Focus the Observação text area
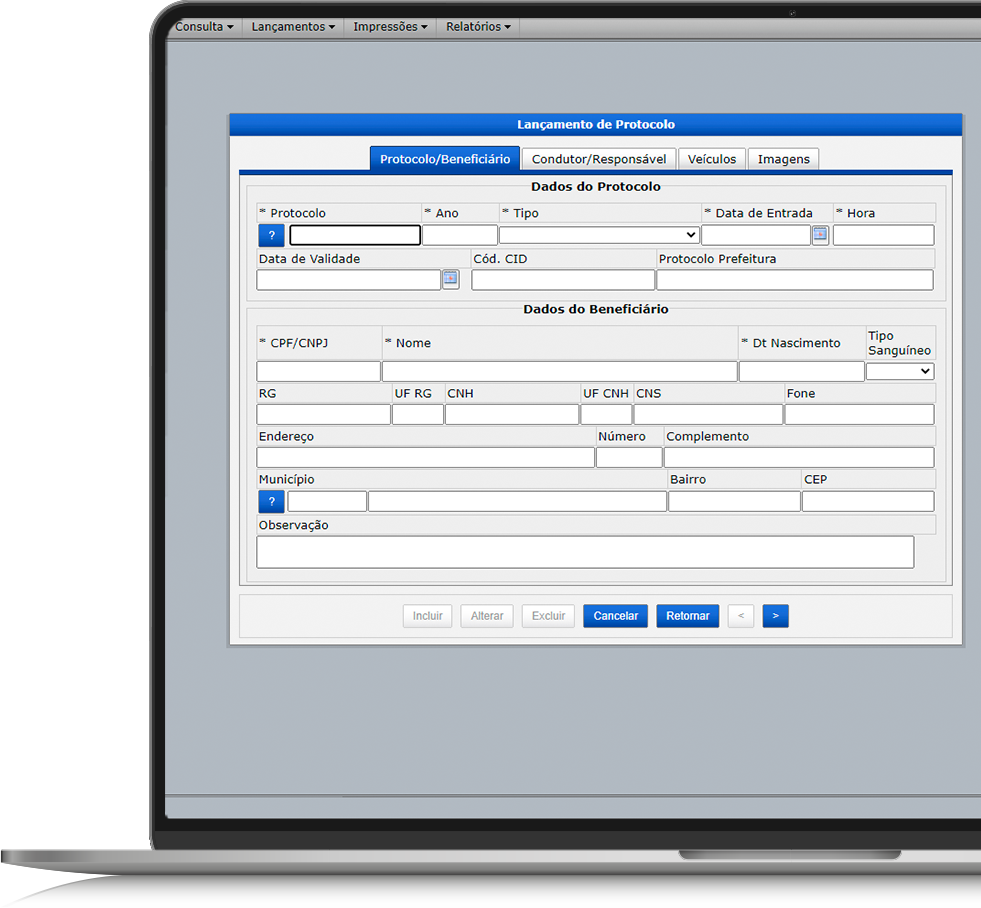The width and height of the screenshot is (981, 908). tap(585, 552)
